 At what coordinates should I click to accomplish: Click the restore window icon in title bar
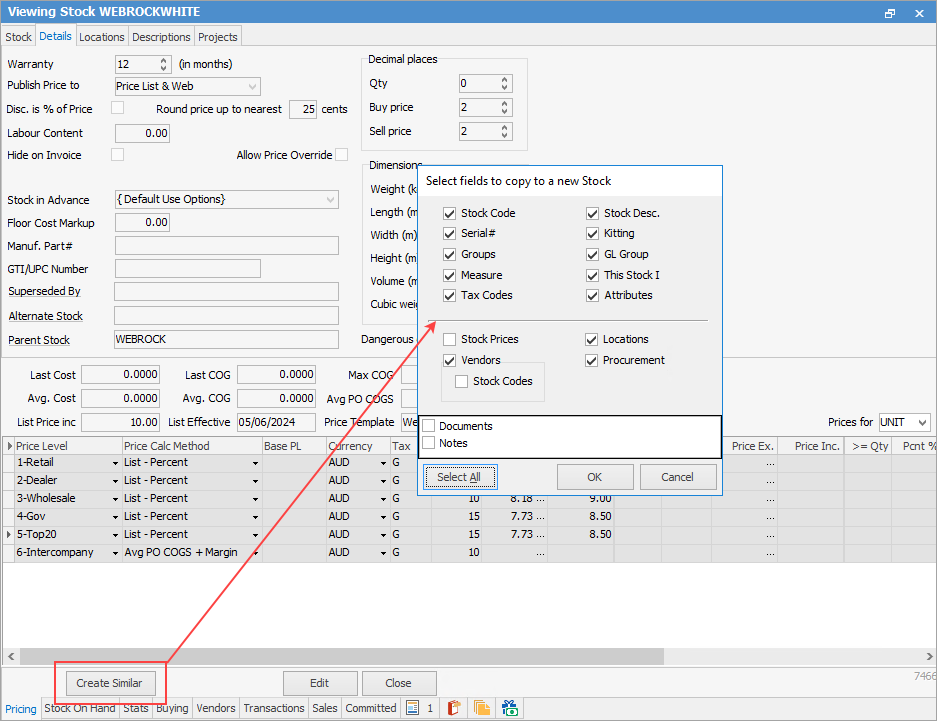(x=890, y=12)
